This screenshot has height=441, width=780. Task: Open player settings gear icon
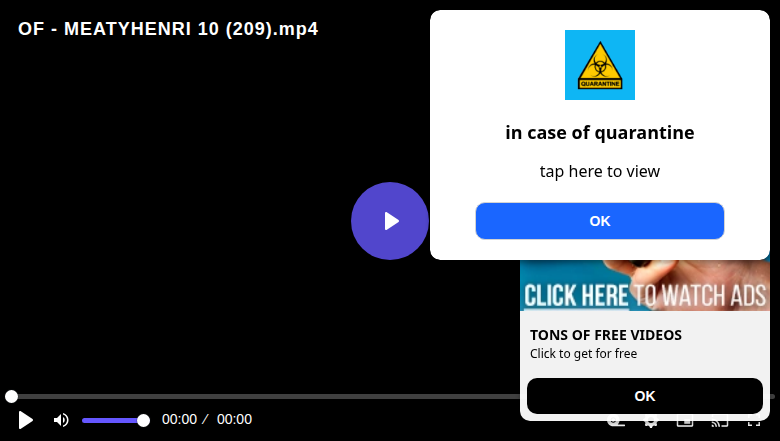[x=650, y=424]
